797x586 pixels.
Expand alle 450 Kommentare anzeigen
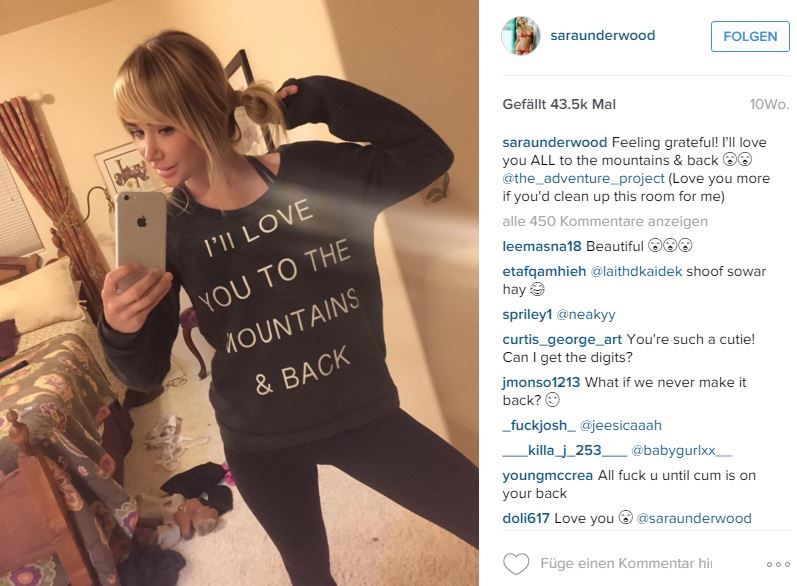[x=605, y=222]
